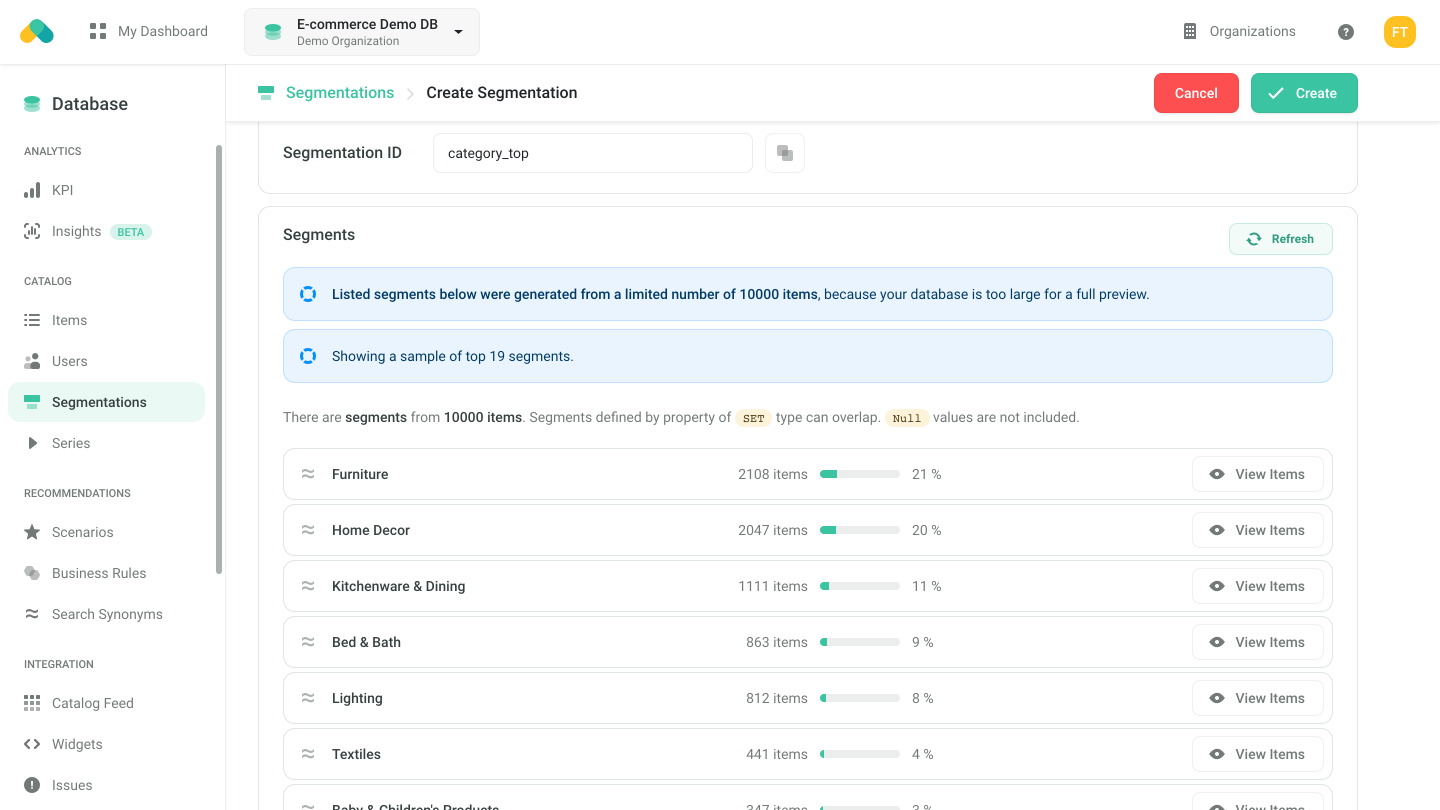Click the Bed & Bath segment name
The height and width of the screenshot is (810, 1440).
click(366, 642)
